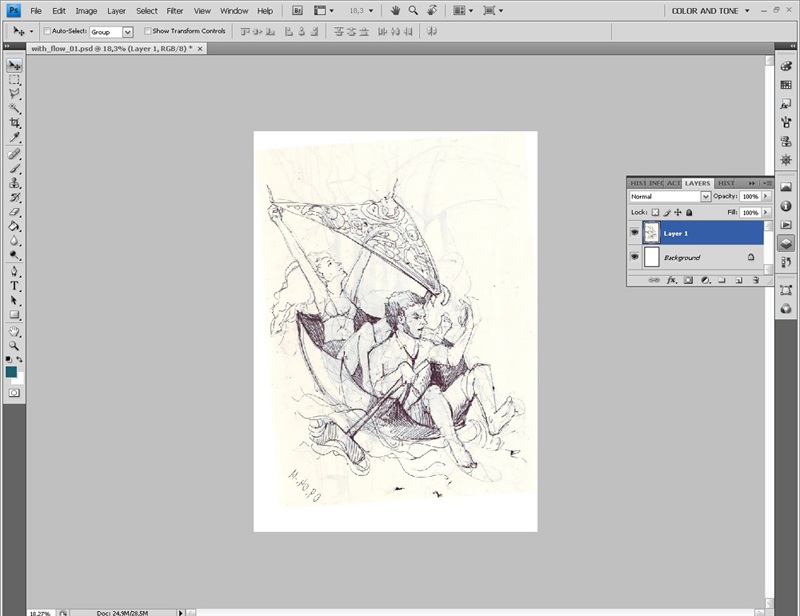The height and width of the screenshot is (616, 800).
Task: Pick the Lasso tool
Action: point(15,93)
